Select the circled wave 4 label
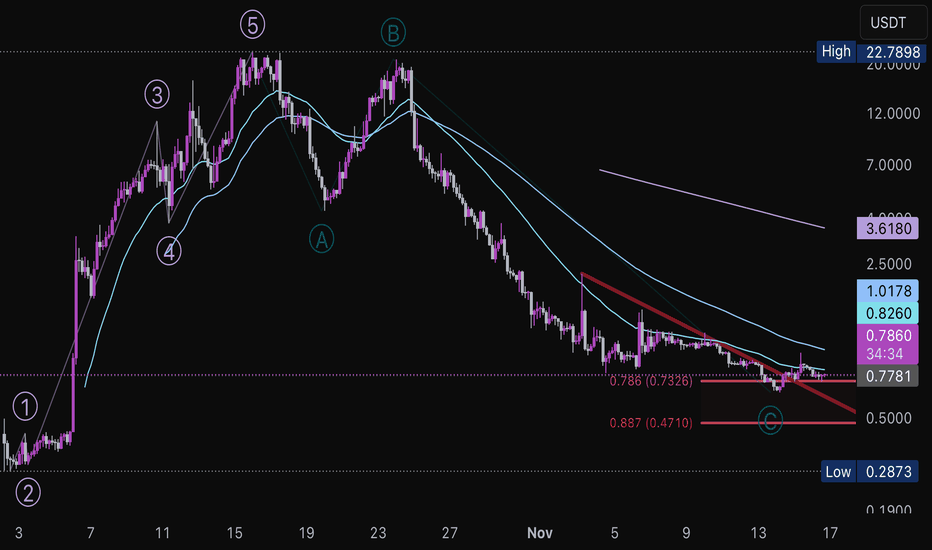 169,252
